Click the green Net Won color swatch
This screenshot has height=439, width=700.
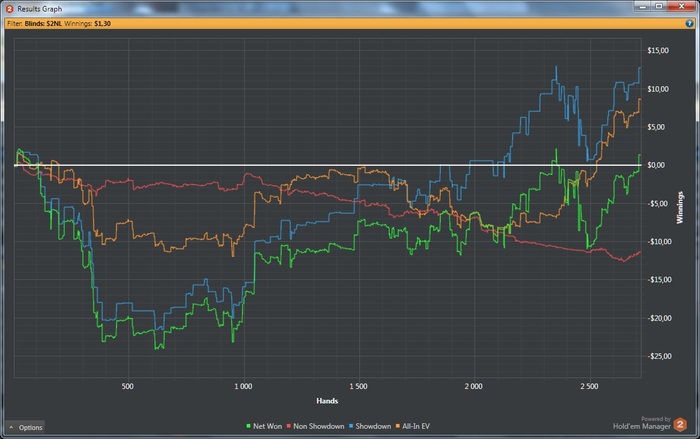249,426
